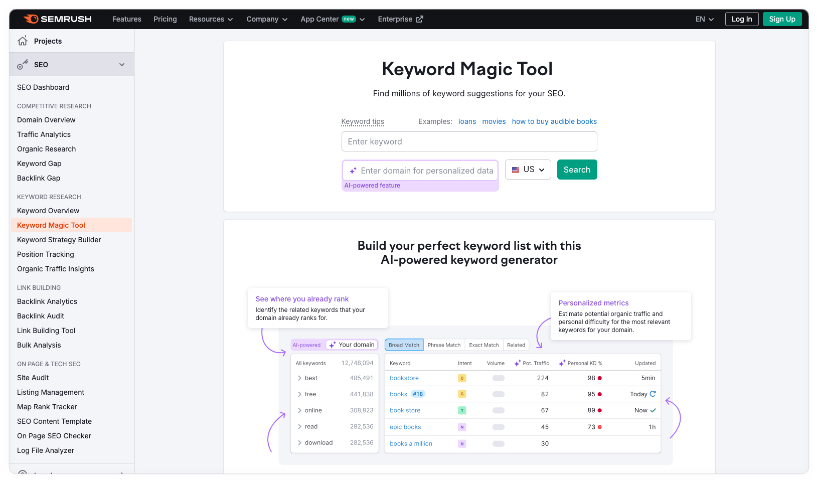
Task: Open the US country database dropdown
Action: pyautogui.click(x=528, y=170)
